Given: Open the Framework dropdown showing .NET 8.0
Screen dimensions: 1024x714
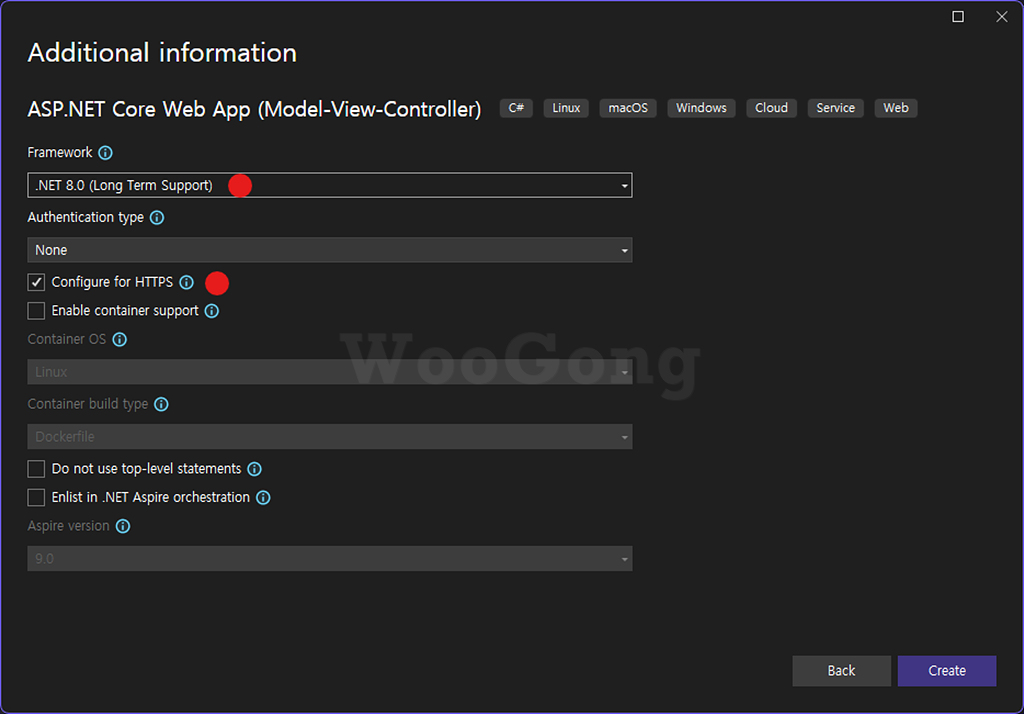Looking at the screenshot, I should (x=330, y=186).
